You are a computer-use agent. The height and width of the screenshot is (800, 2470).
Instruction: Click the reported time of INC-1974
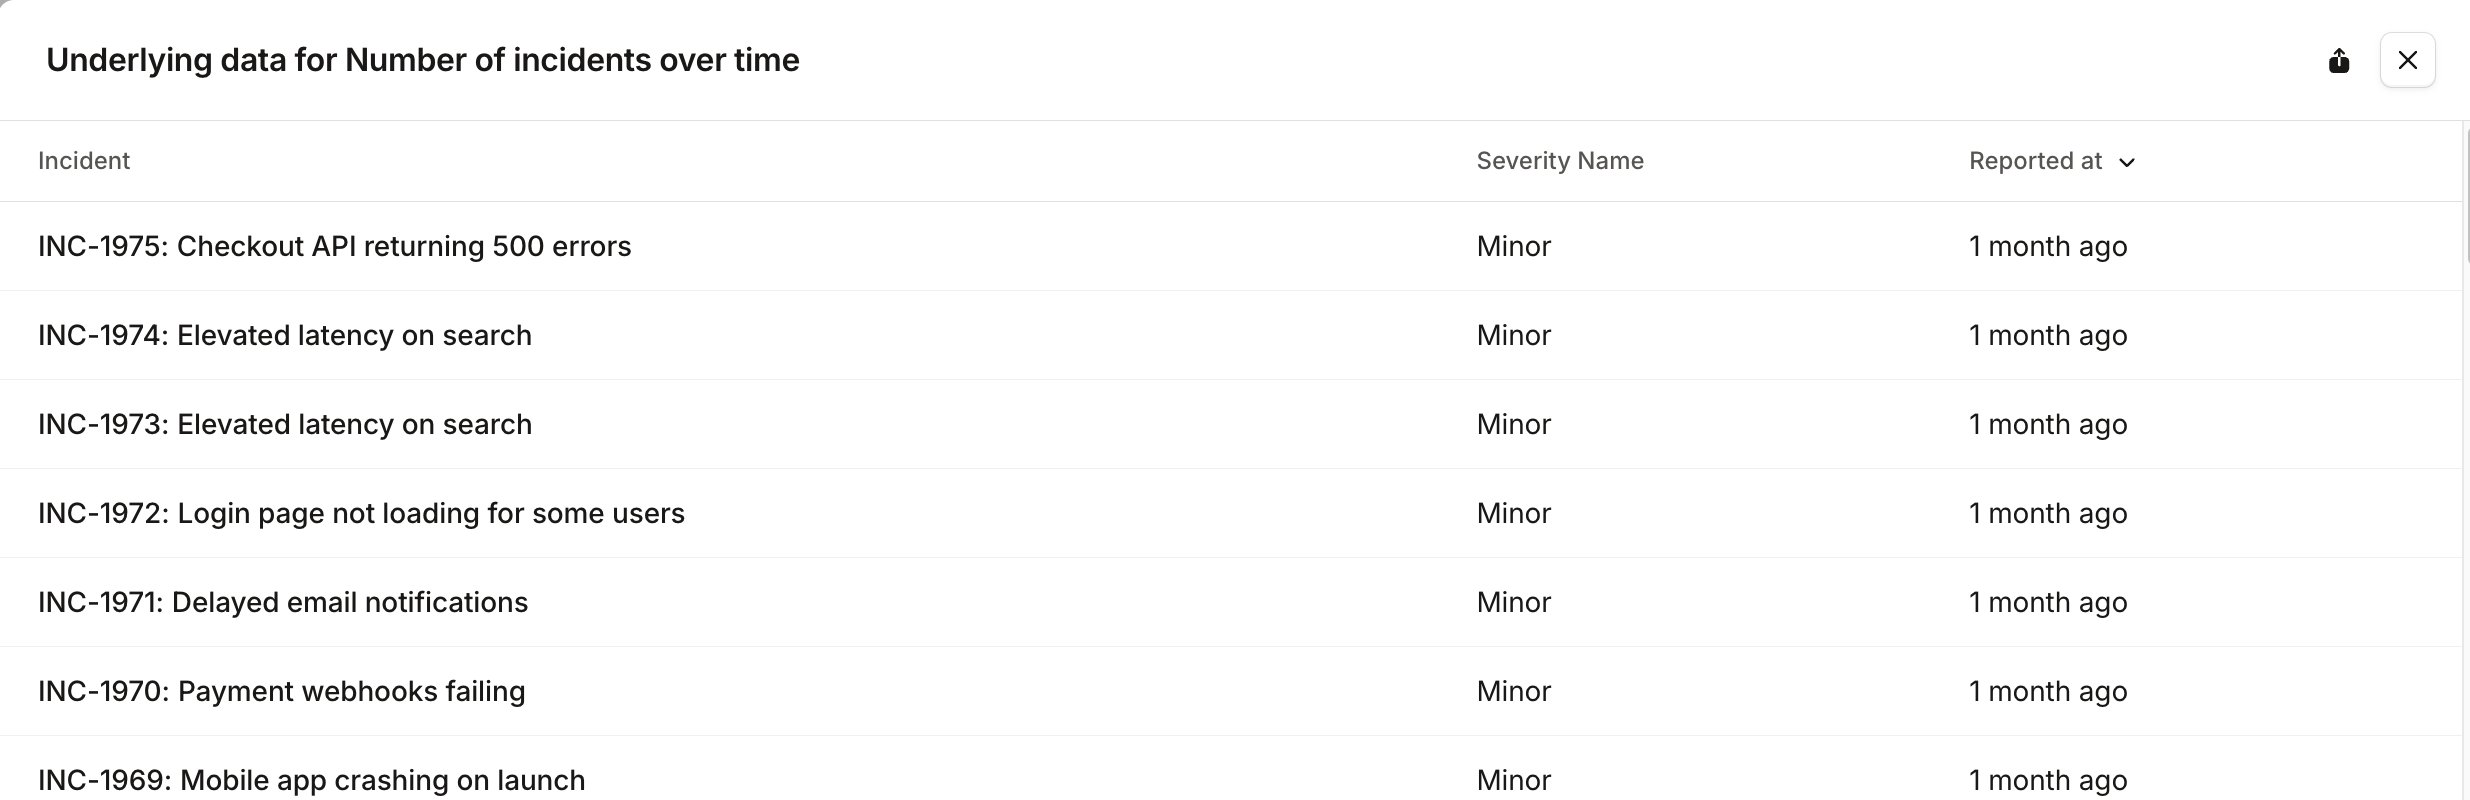2048,335
